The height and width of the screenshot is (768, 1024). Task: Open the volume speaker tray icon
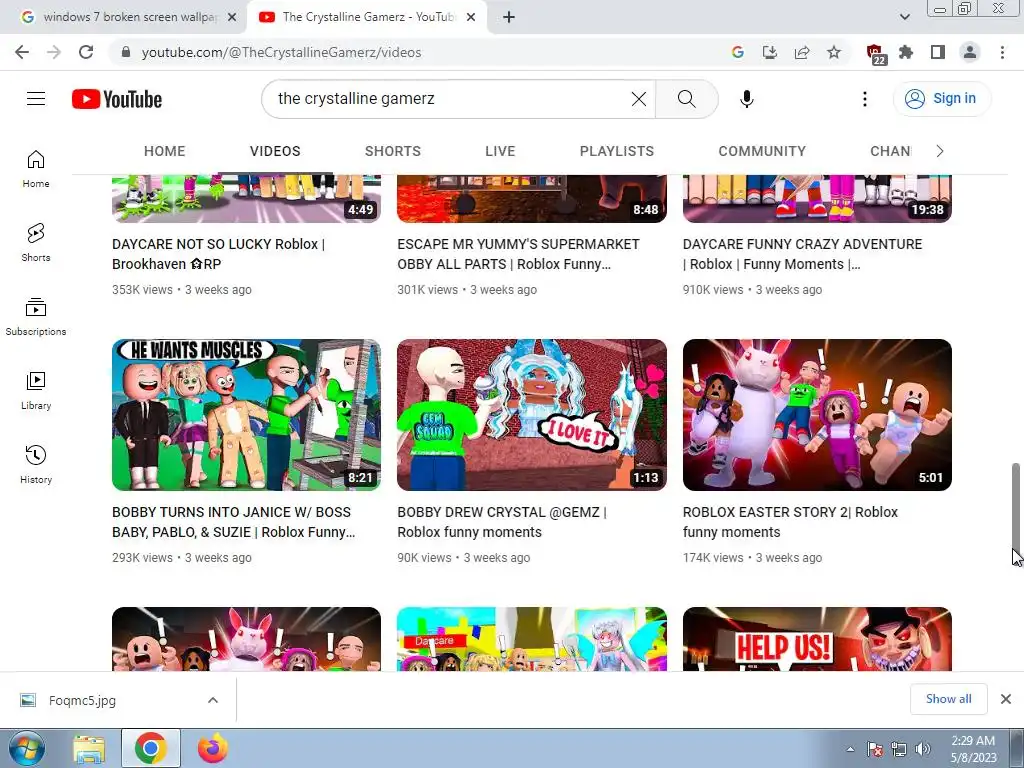pyautogui.click(x=923, y=749)
